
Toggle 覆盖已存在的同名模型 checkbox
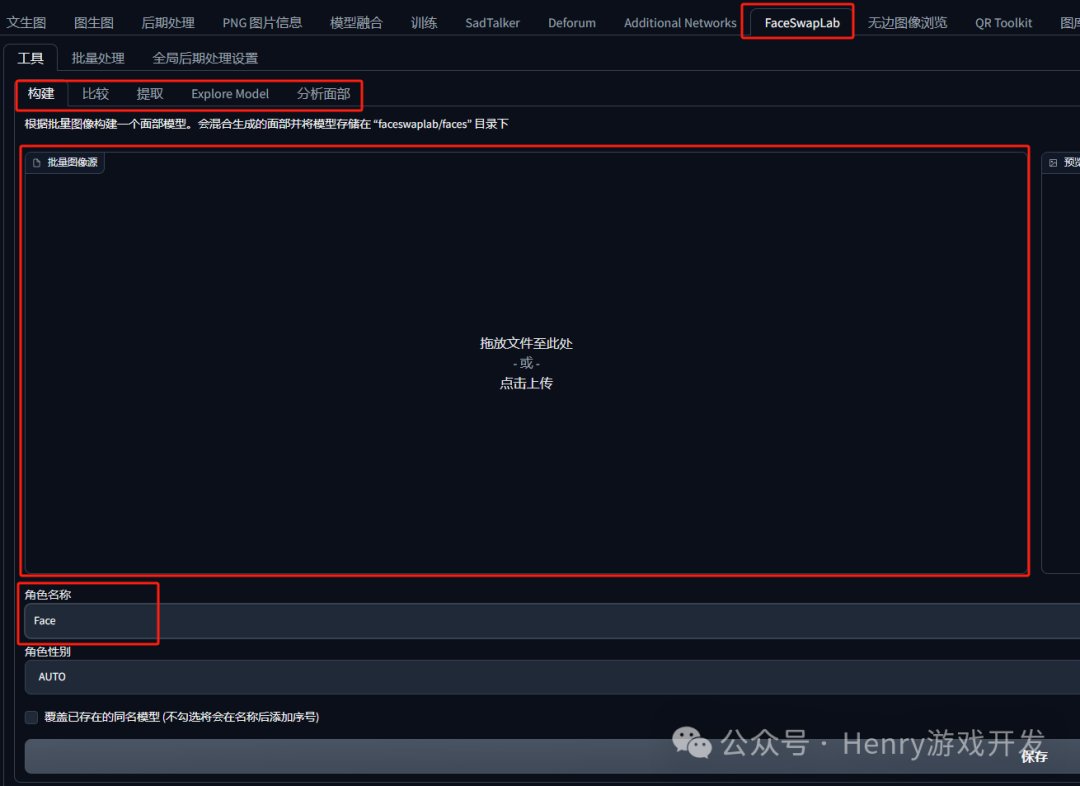pos(32,717)
